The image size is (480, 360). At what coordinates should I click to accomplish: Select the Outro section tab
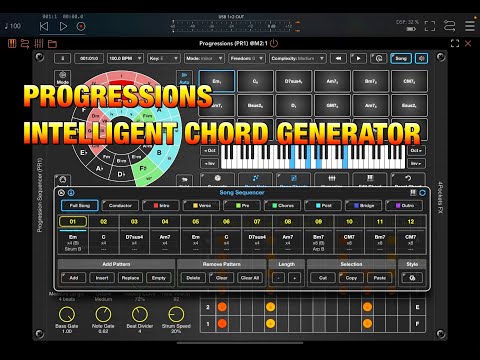pyautogui.click(x=404, y=205)
